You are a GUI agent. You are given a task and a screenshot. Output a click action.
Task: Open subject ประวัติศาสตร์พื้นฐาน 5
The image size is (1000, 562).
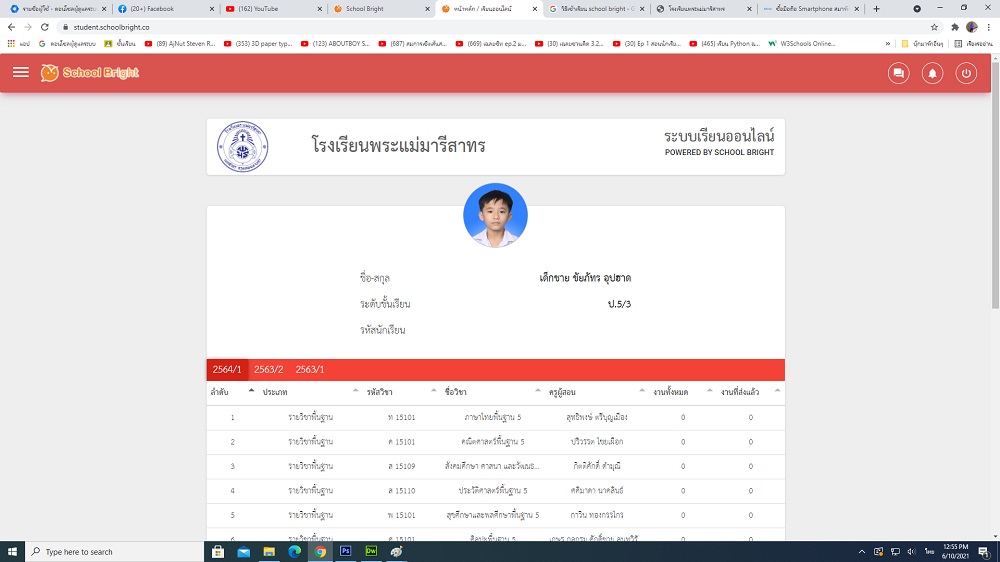point(492,491)
